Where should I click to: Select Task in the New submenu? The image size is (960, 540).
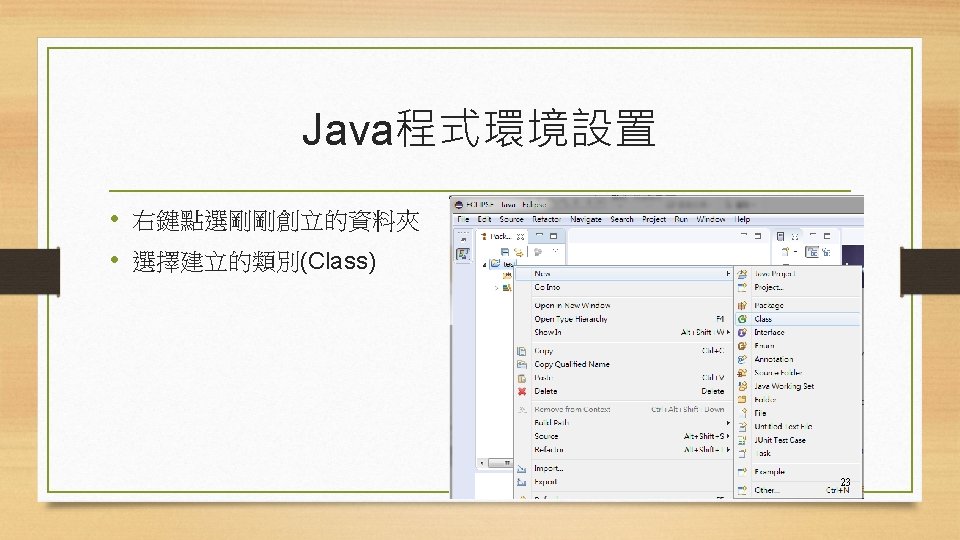797,454
